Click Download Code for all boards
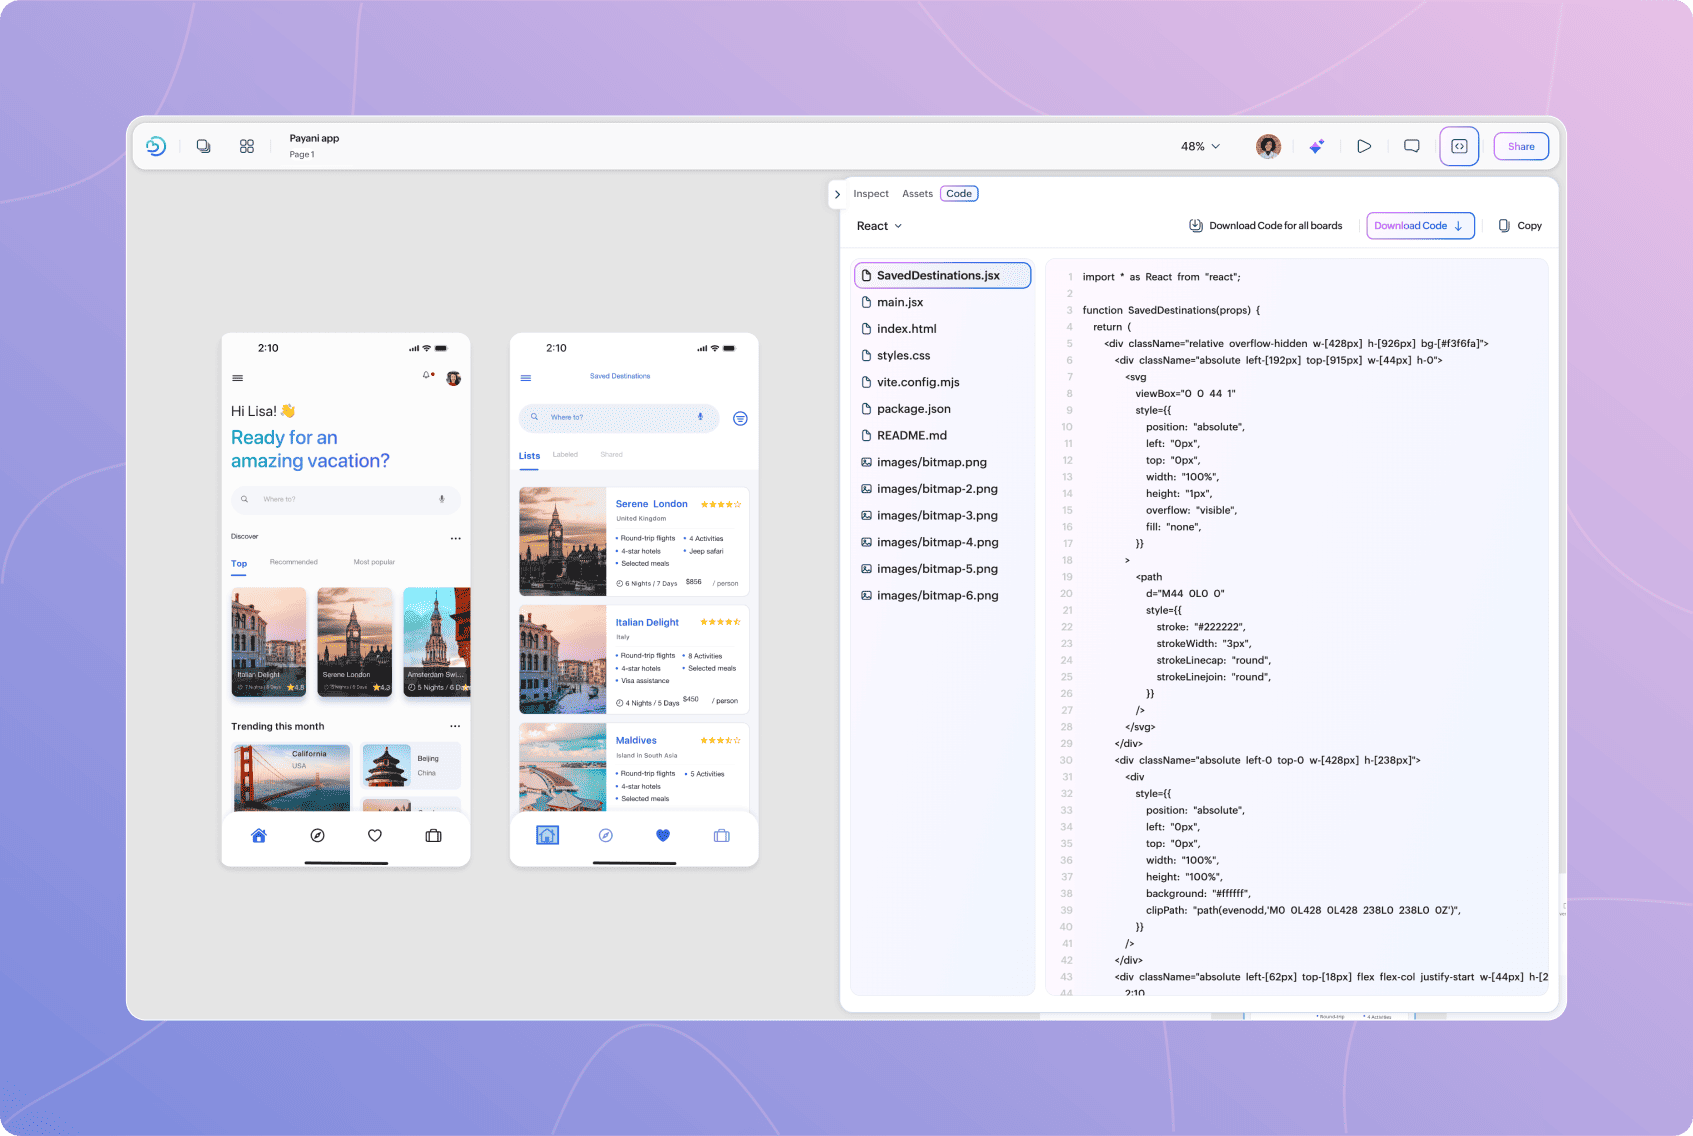Viewport: 1693px width, 1136px height. 1266,226
